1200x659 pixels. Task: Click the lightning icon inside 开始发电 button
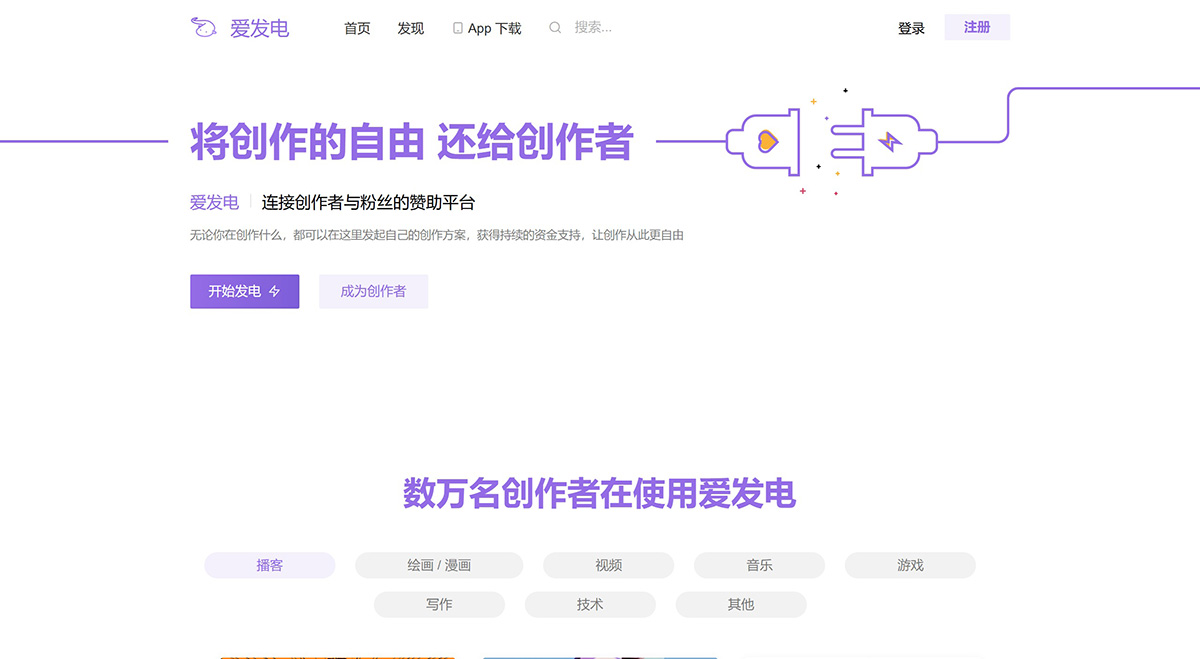click(x=272, y=291)
